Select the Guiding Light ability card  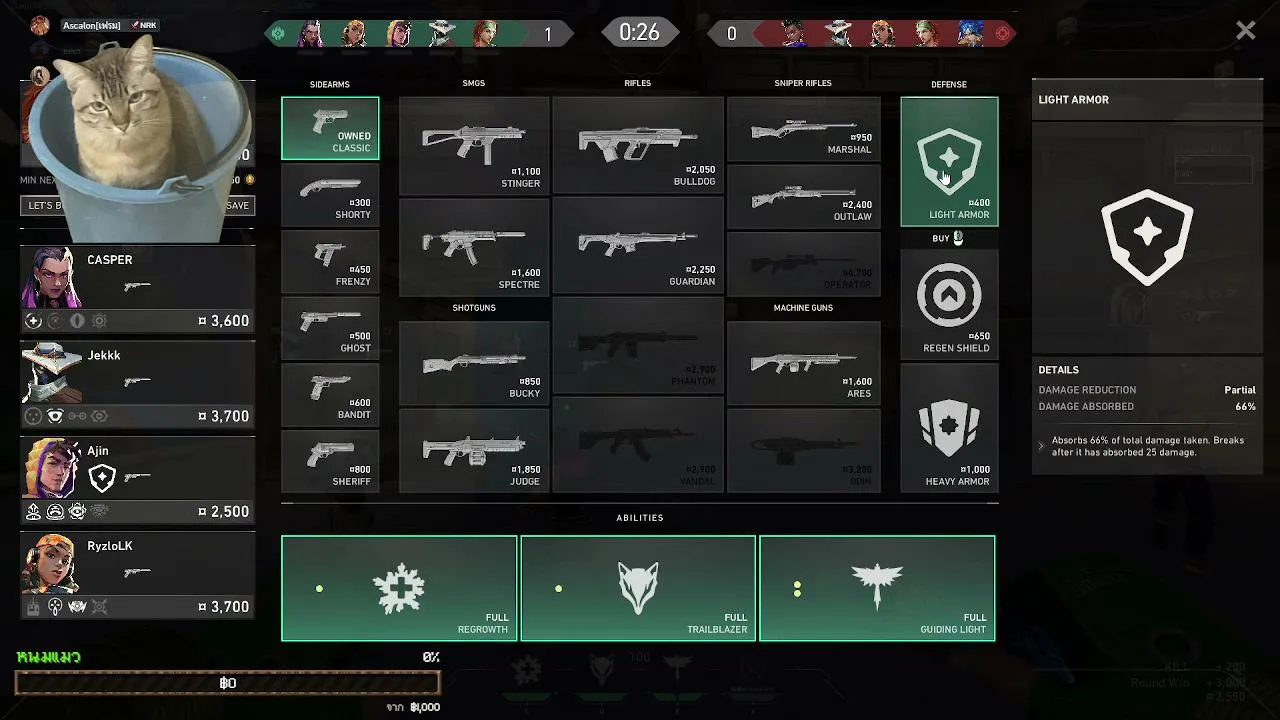(x=877, y=588)
